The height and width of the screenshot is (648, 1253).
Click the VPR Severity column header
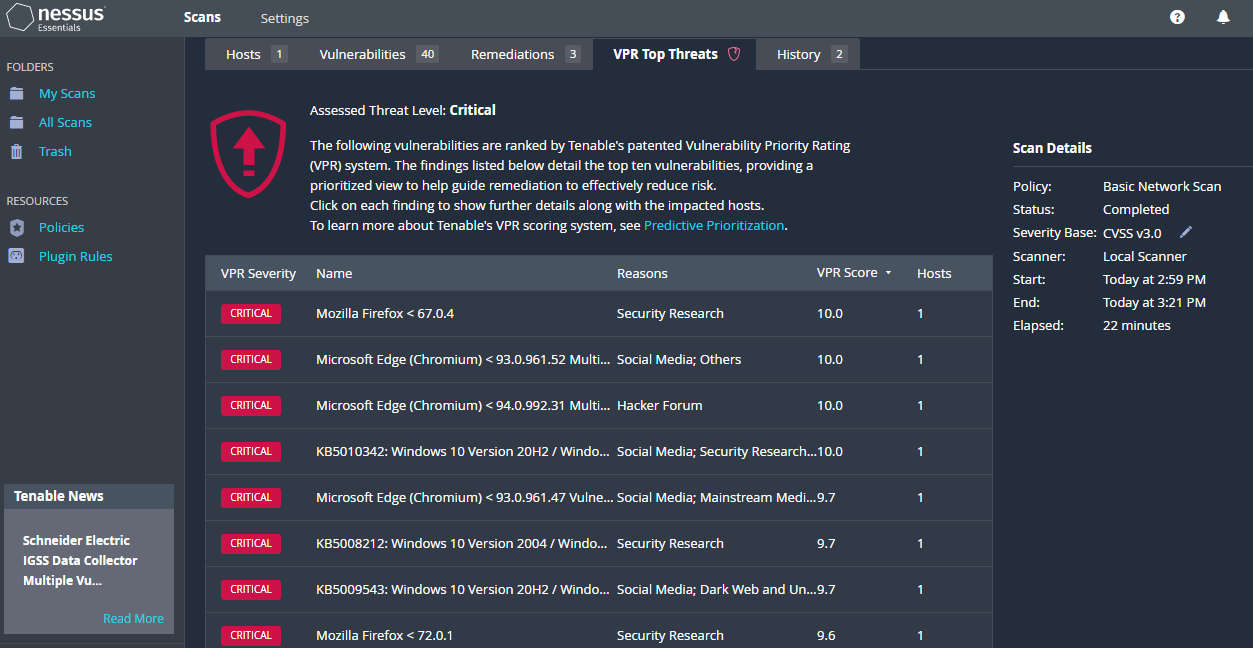[x=258, y=273]
